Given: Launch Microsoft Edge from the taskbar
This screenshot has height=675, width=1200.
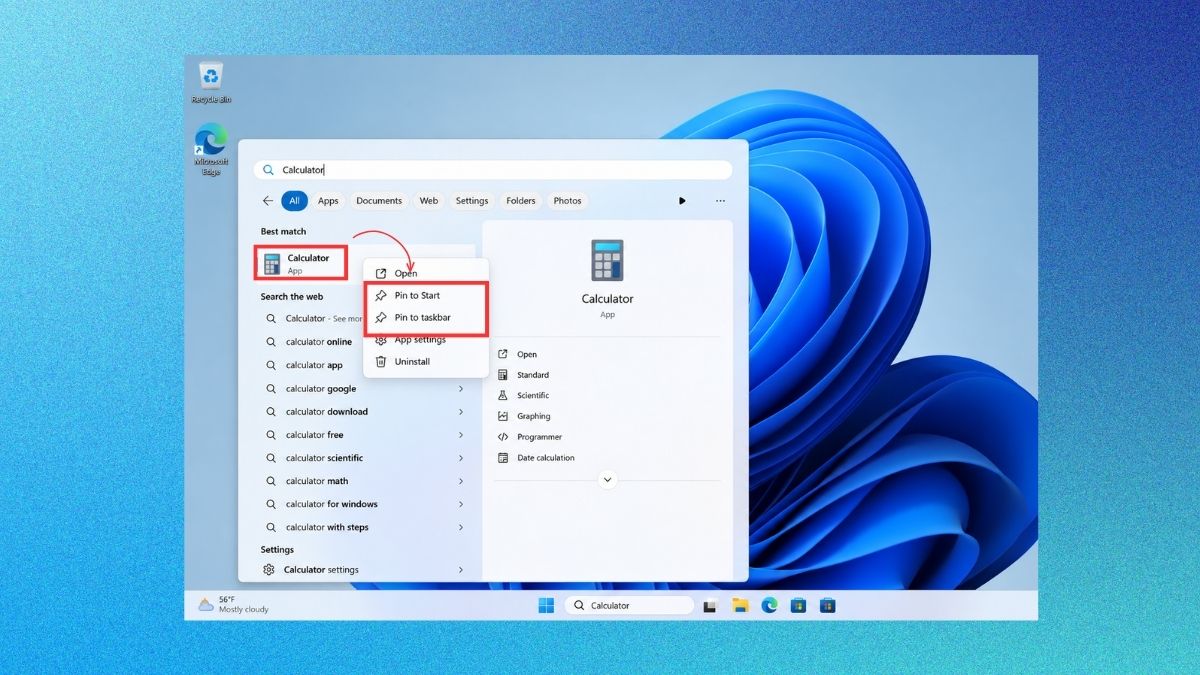Looking at the screenshot, I should (769, 605).
